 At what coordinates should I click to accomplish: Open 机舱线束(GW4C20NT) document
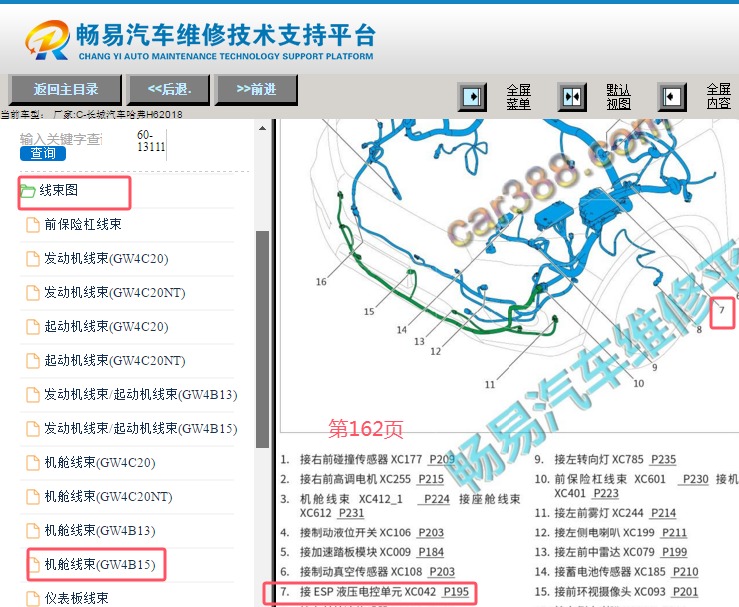click(x=108, y=496)
